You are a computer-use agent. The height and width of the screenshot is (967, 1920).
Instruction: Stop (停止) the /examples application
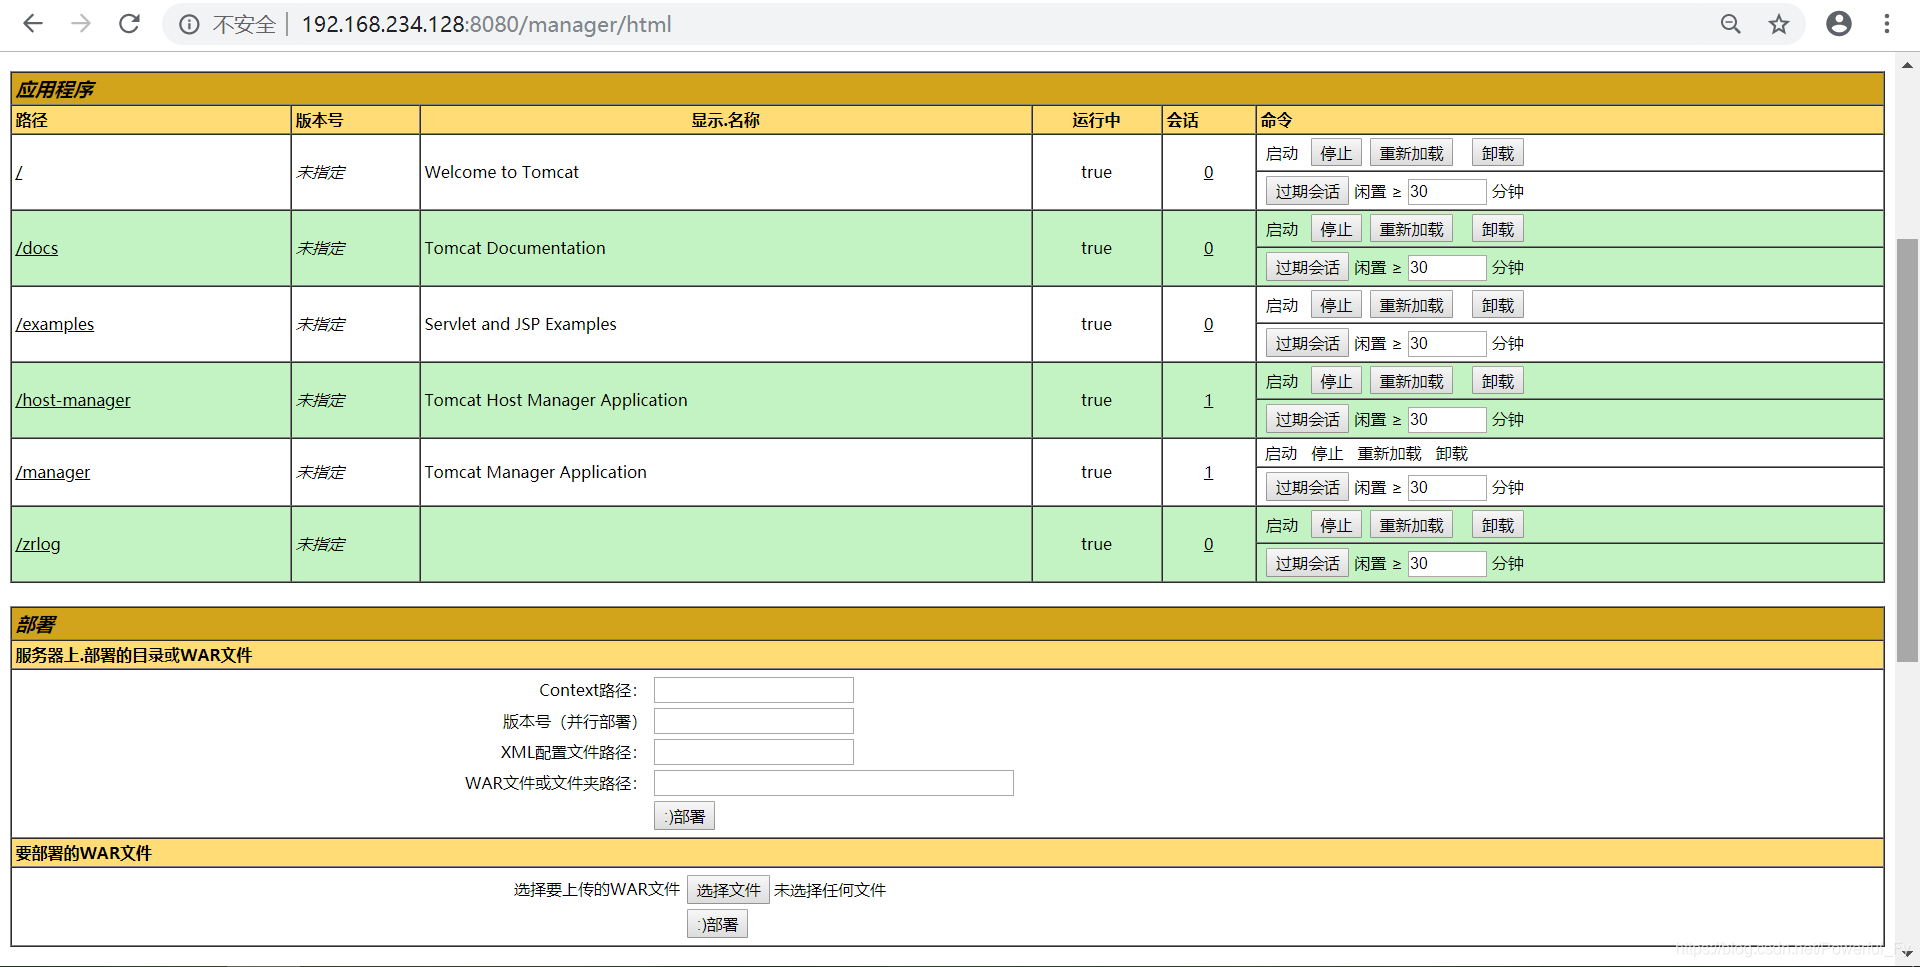(1336, 305)
